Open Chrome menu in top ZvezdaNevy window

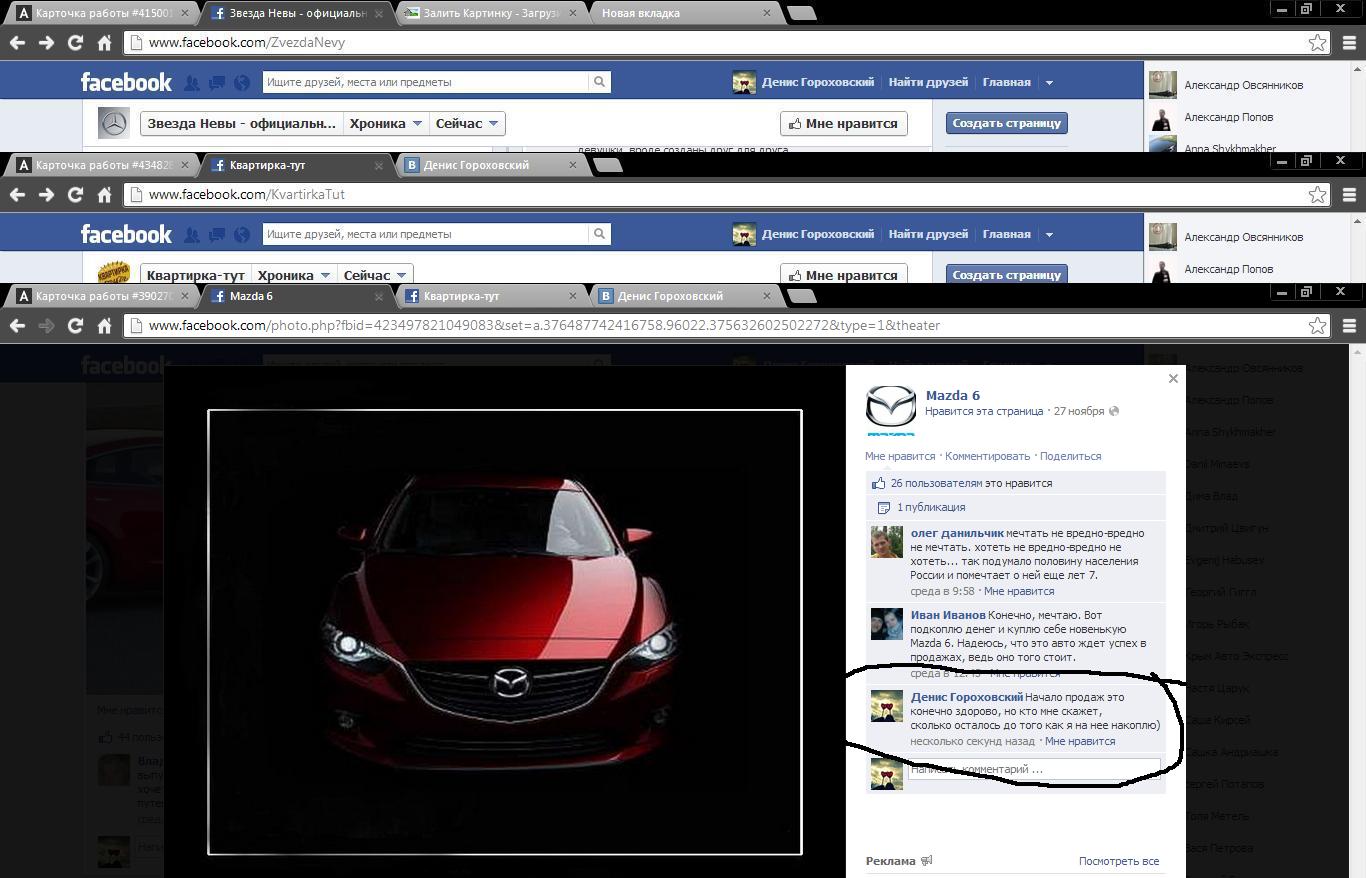(1349, 43)
